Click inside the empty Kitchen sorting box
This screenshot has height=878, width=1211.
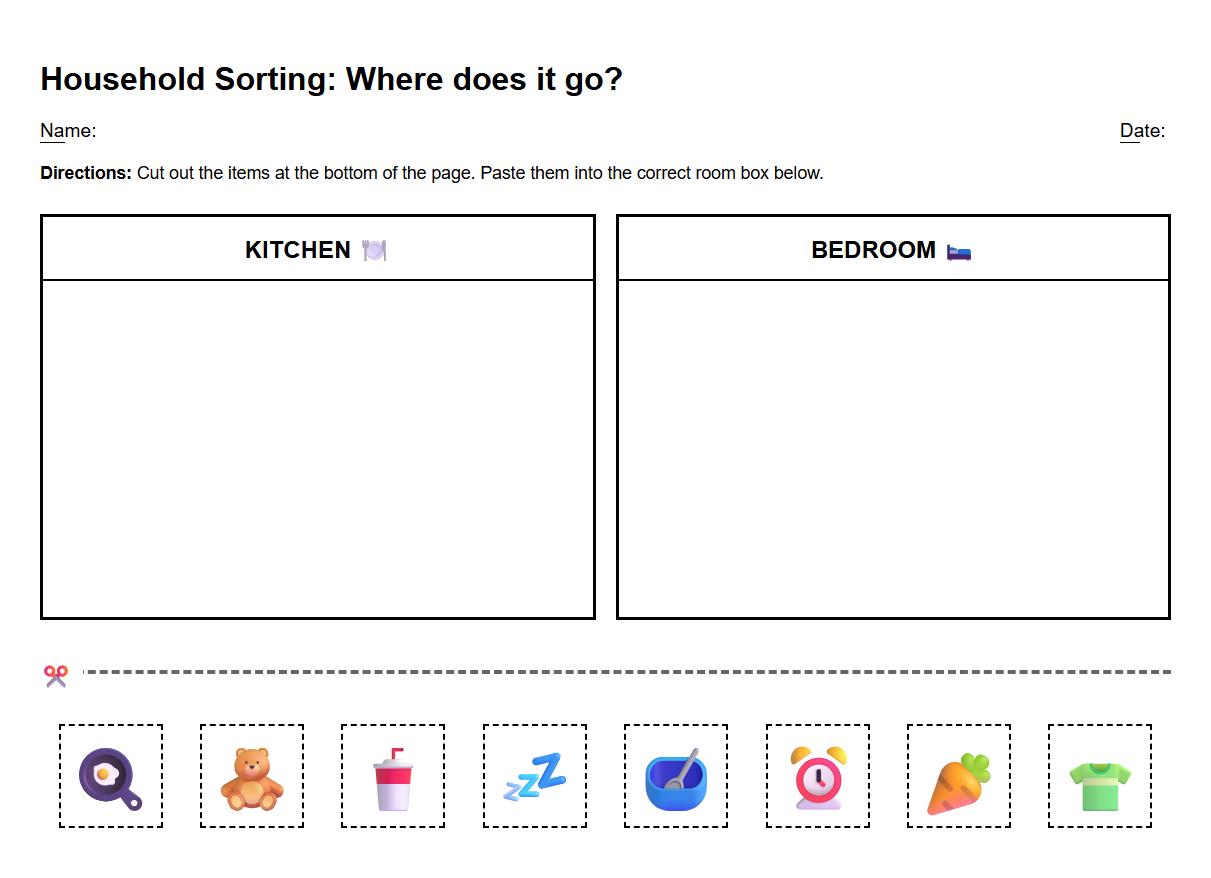click(x=318, y=448)
